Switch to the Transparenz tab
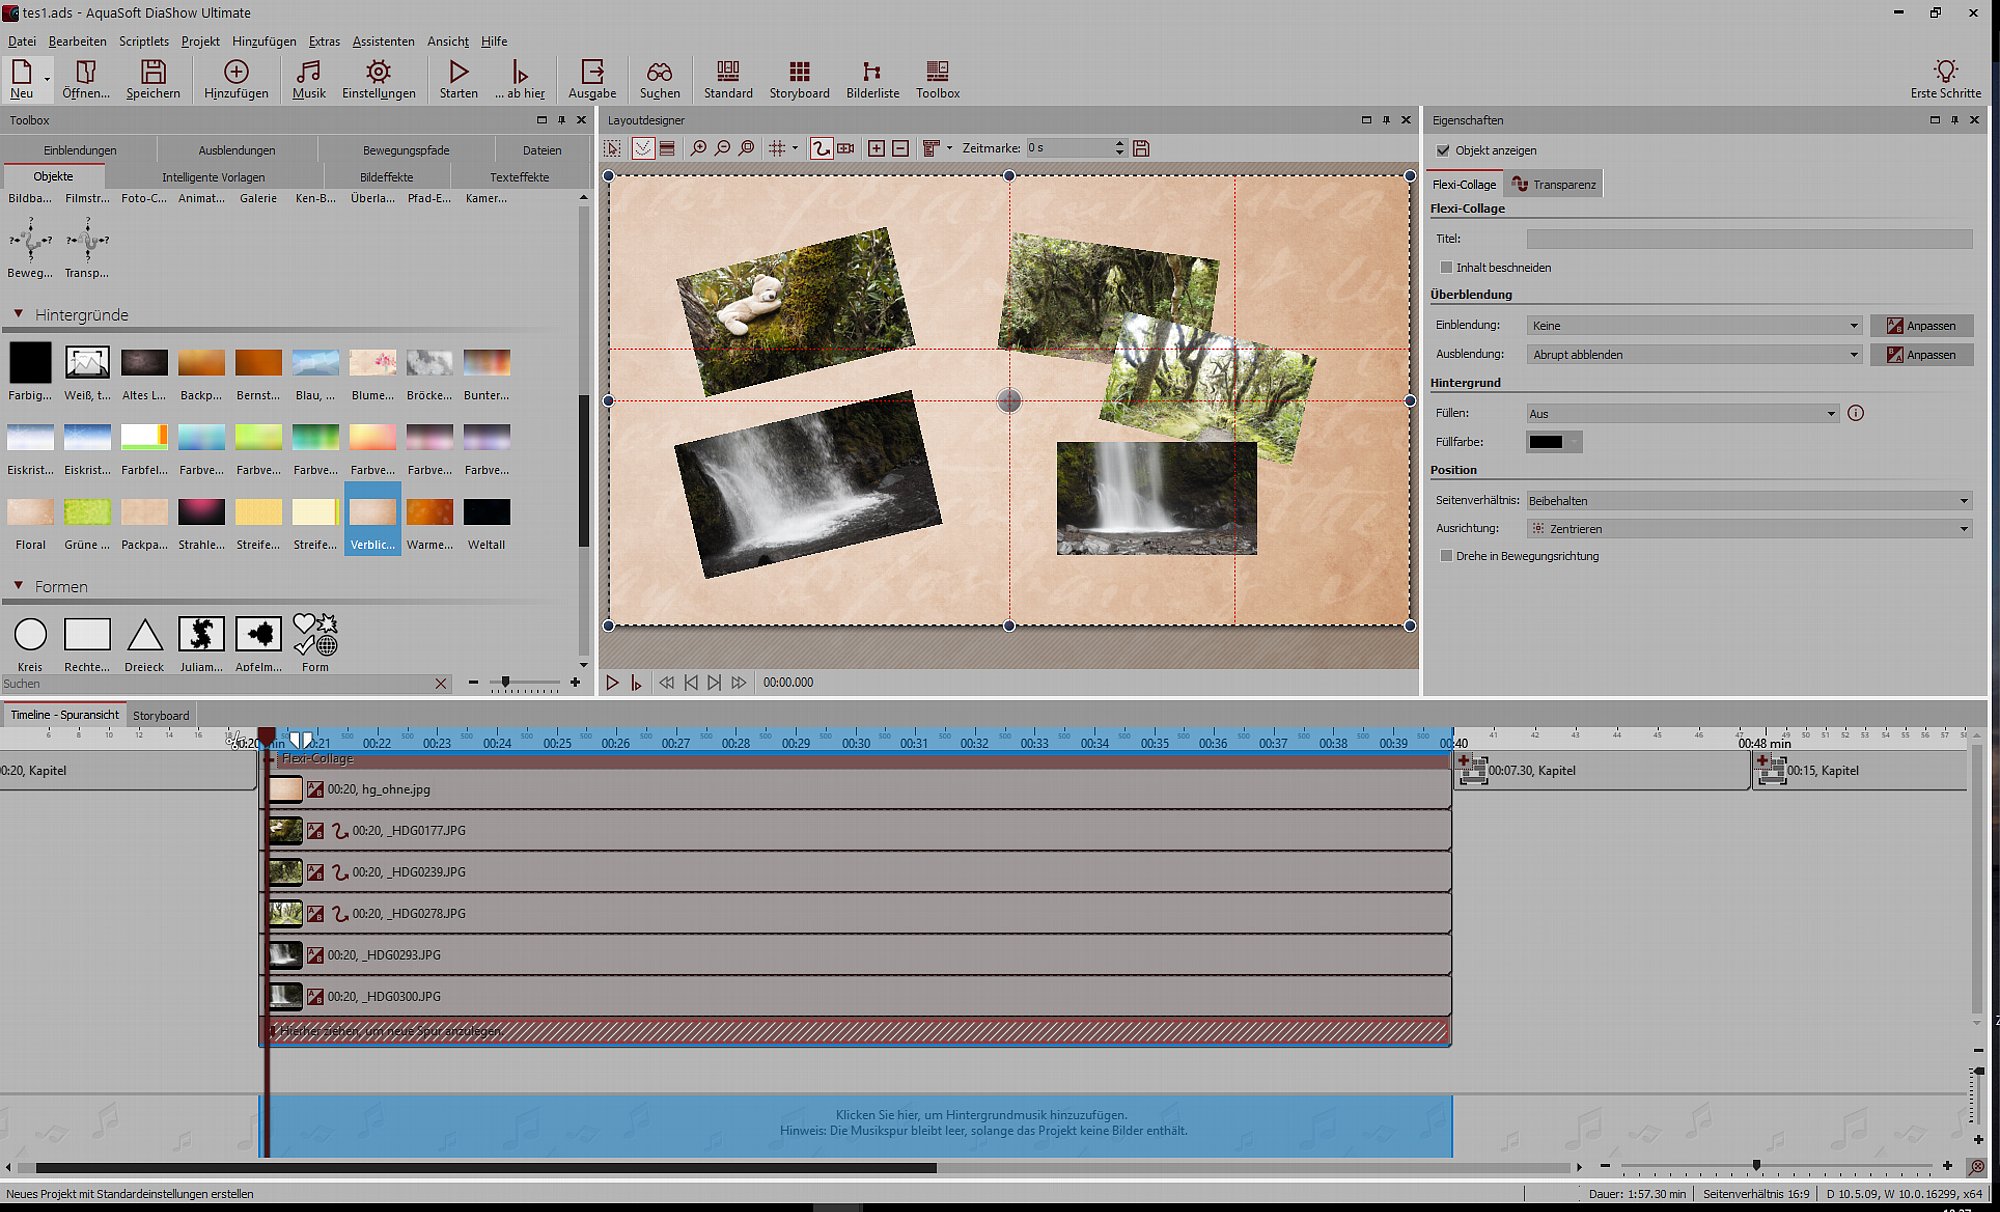The image size is (2000, 1212). pyautogui.click(x=1553, y=184)
